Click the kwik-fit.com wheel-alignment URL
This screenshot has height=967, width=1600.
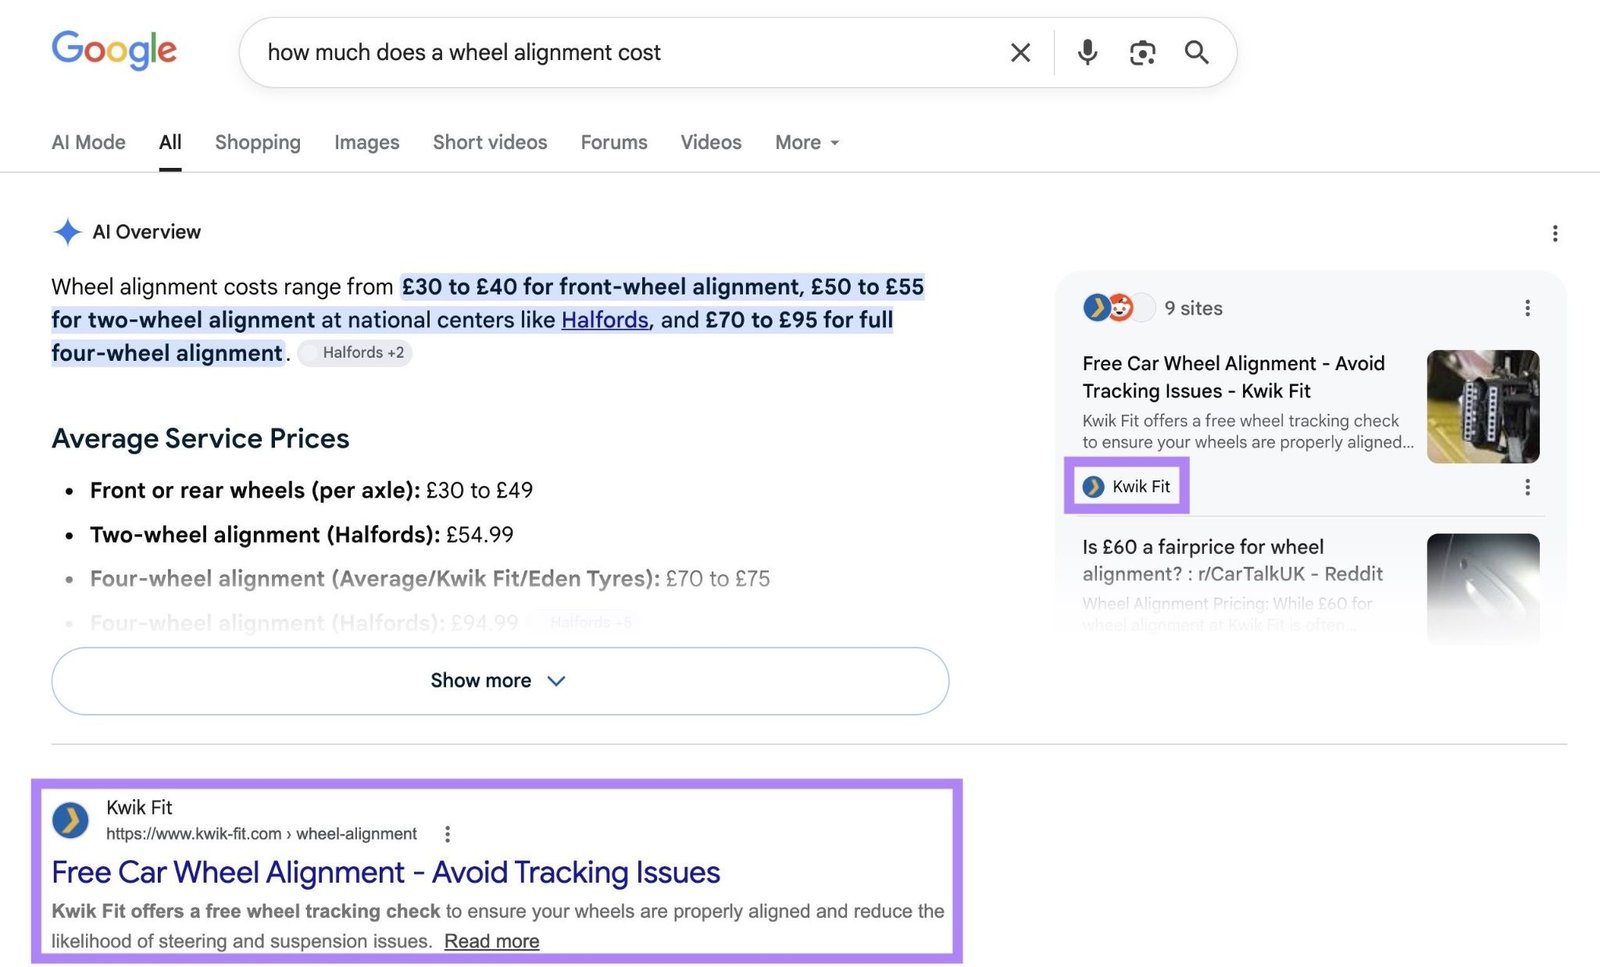261,834
